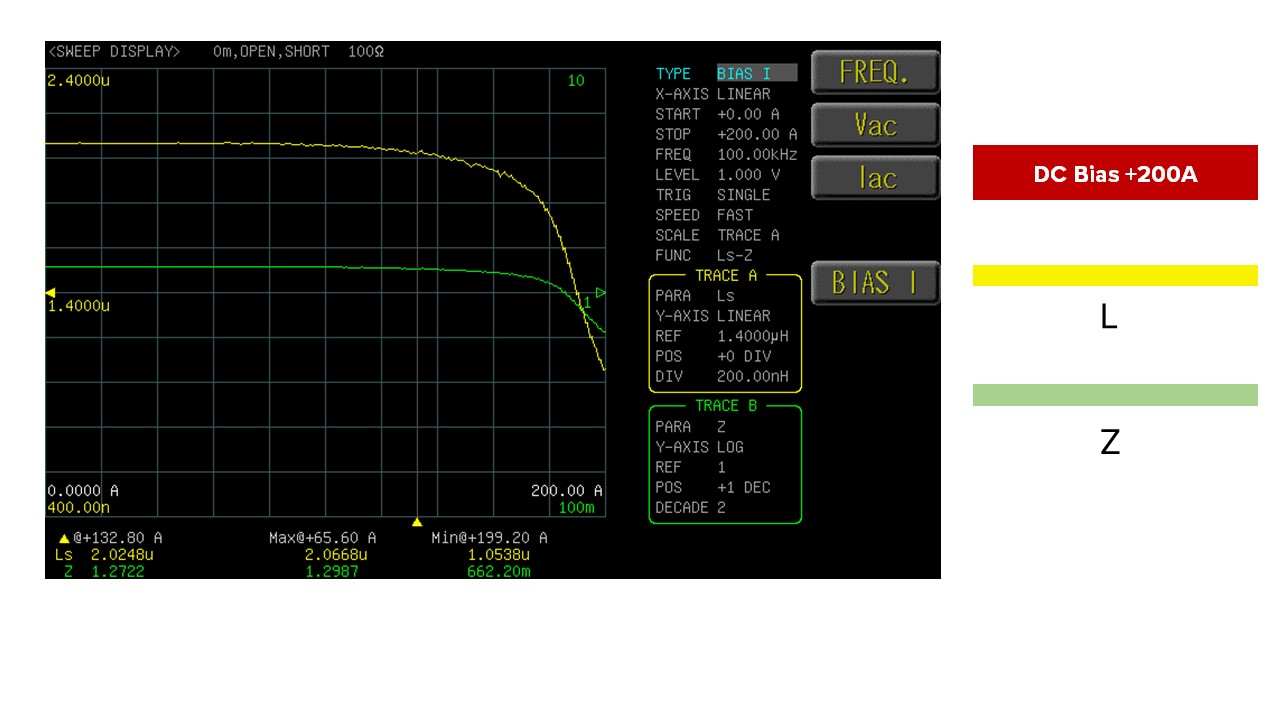
Task: Click the STOP +200.00 A value
Action: click(757, 134)
